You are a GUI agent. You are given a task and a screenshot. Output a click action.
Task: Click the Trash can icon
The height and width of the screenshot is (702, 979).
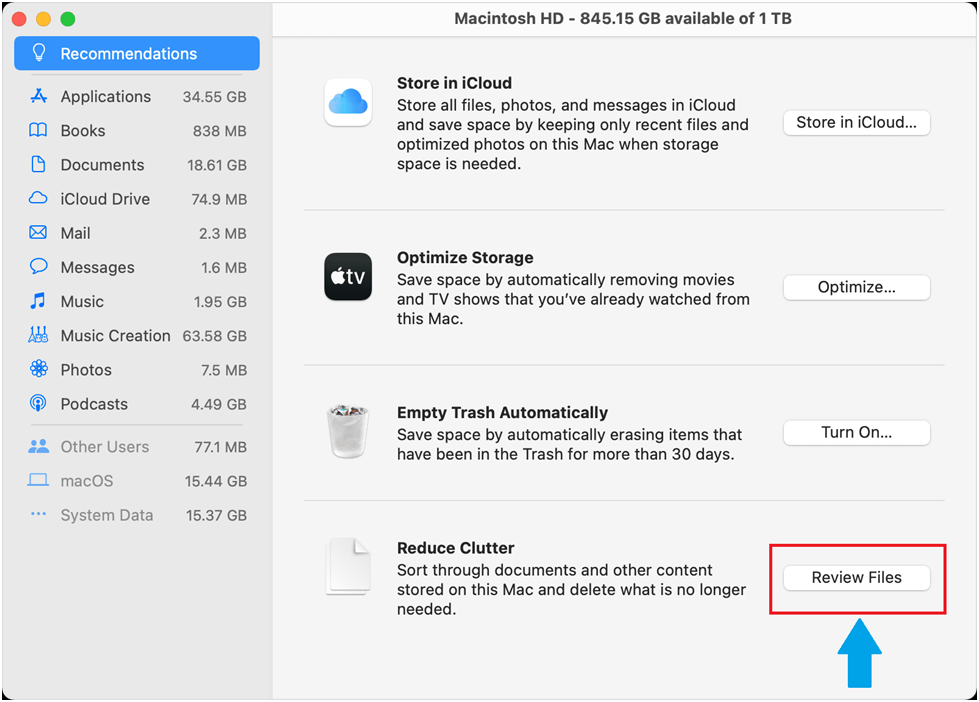348,431
